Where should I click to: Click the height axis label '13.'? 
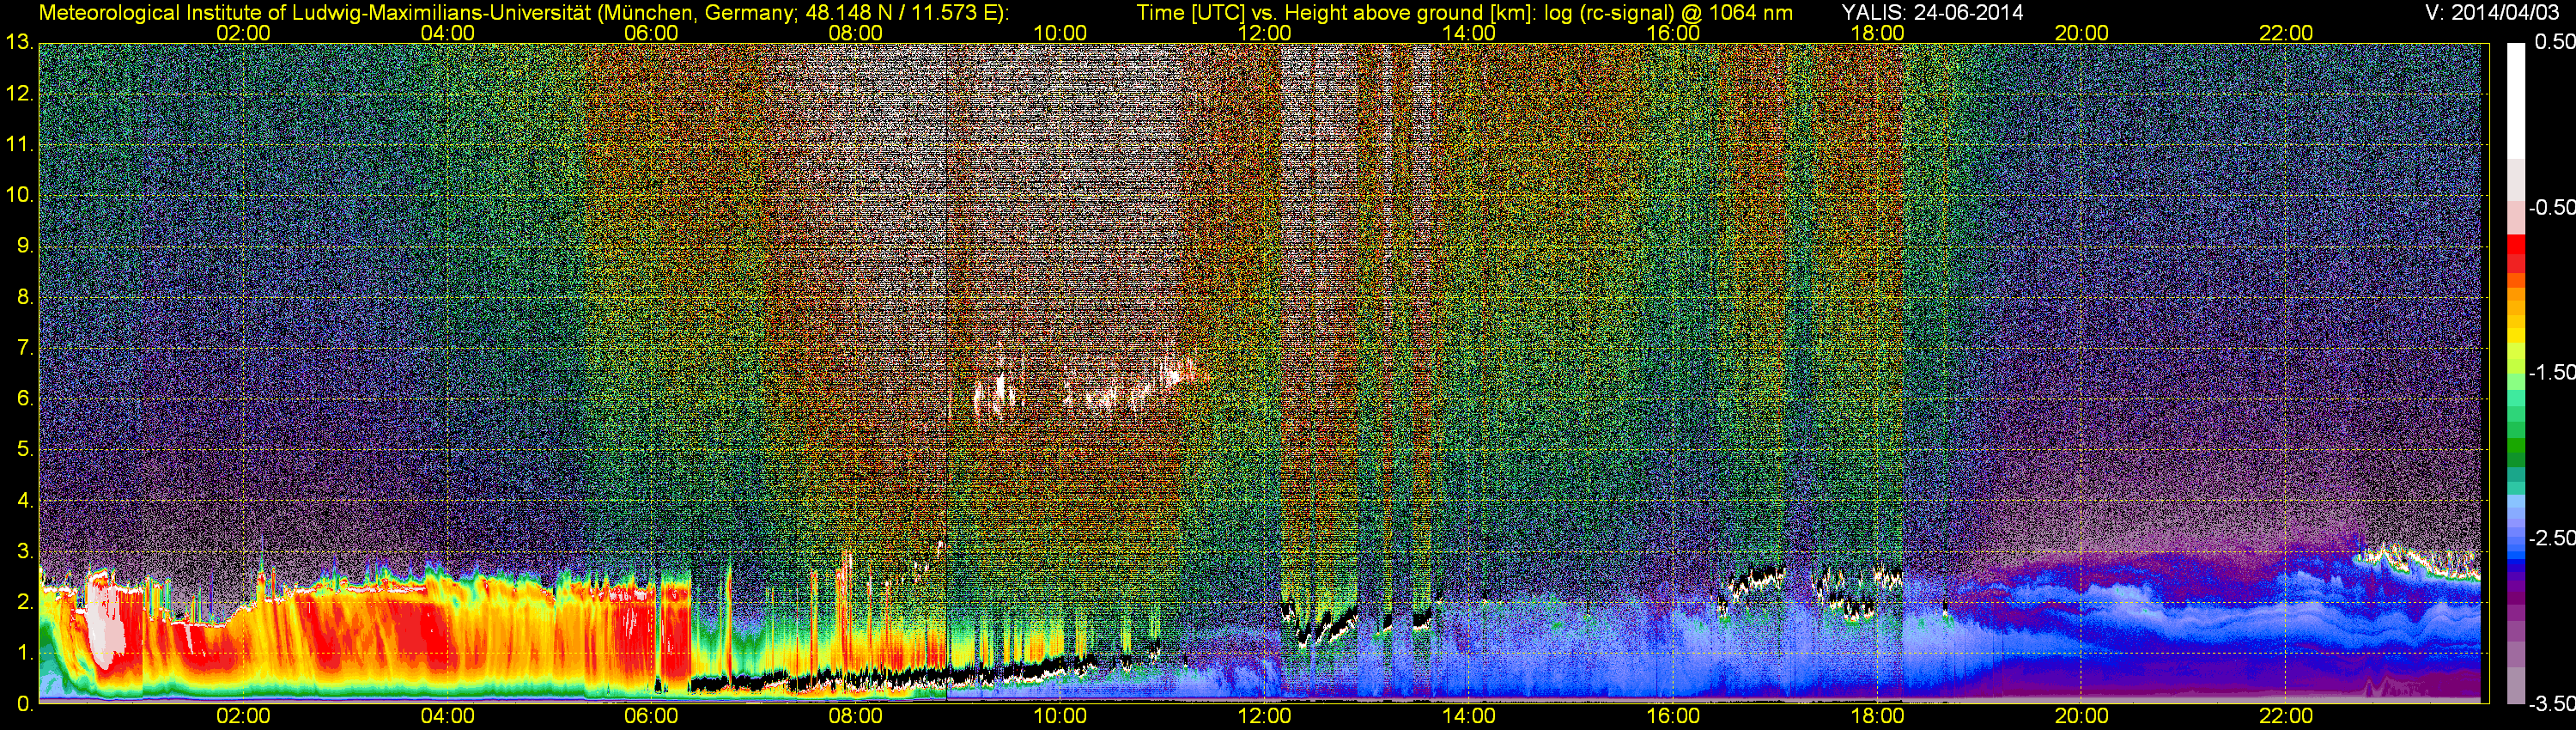[x=20, y=43]
